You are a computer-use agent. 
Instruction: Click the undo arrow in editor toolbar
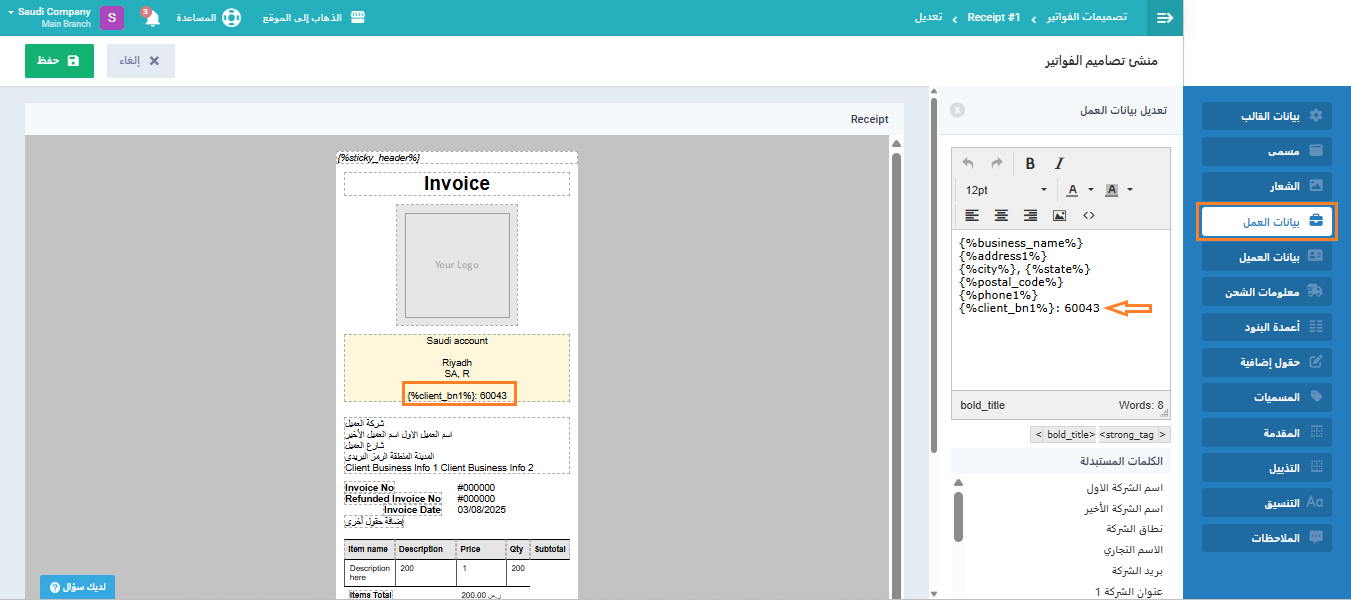click(x=968, y=164)
